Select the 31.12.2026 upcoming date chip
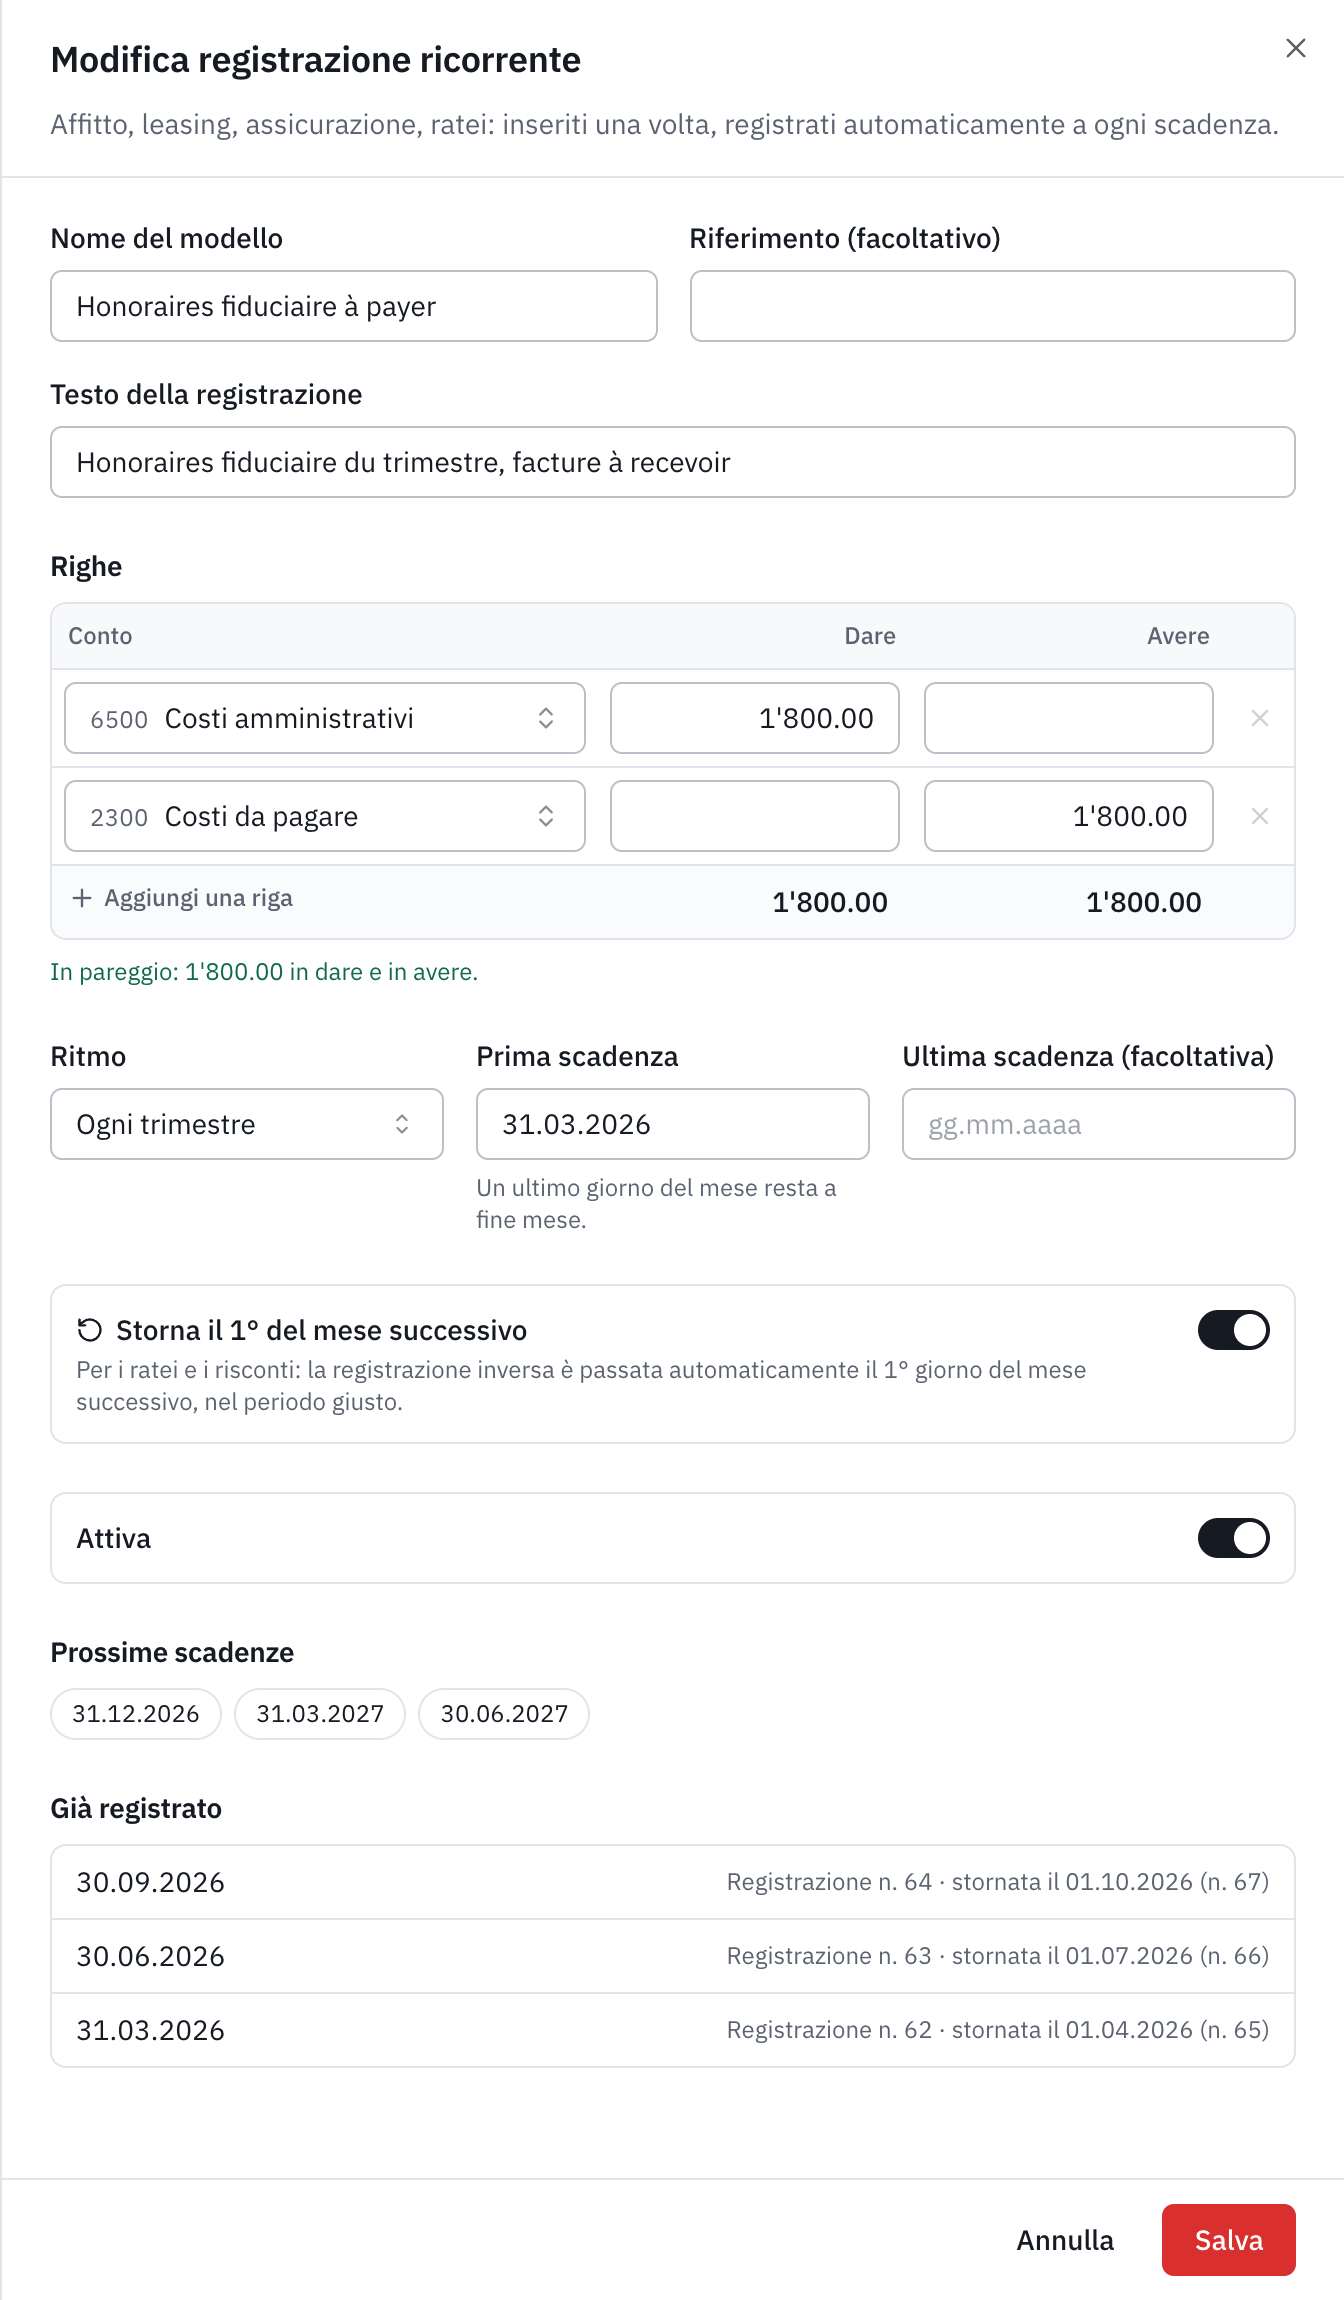This screenshot has width=1344, height=2300. (x=136, y=1714)
